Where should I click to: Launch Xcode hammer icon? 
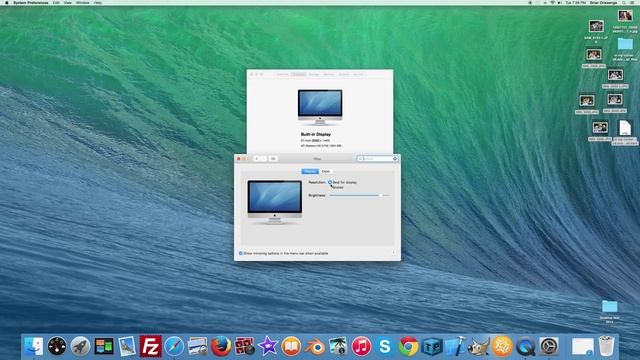tap(455, 346)
